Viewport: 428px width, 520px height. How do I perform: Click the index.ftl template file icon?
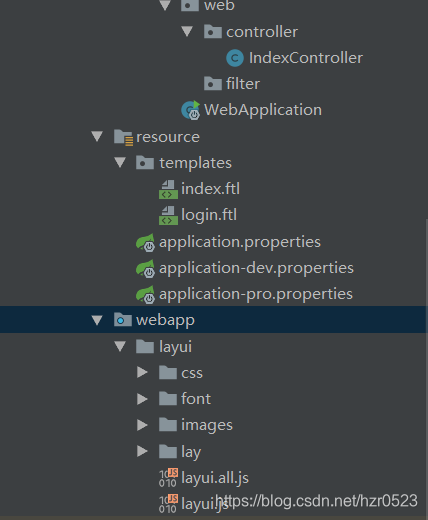pyautogui.click(x=168, y=189)
